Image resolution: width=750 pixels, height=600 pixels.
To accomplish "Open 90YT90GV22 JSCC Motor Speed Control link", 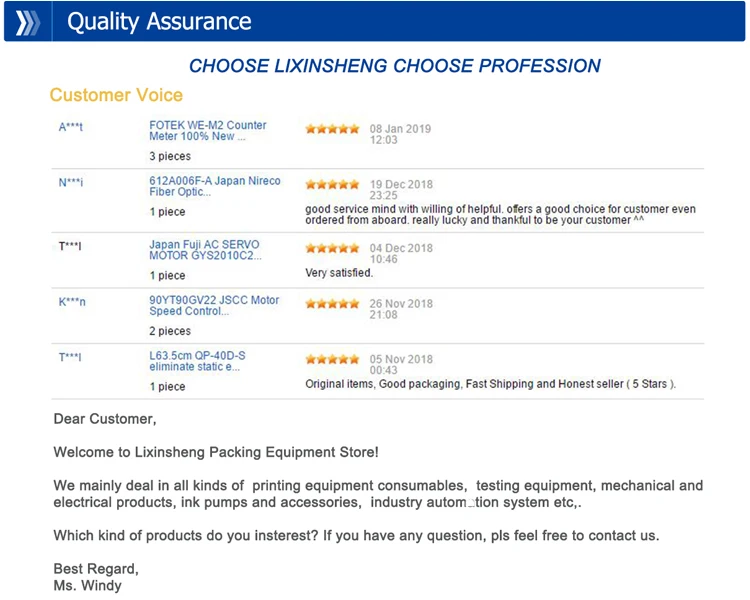I will pos(214,305).
